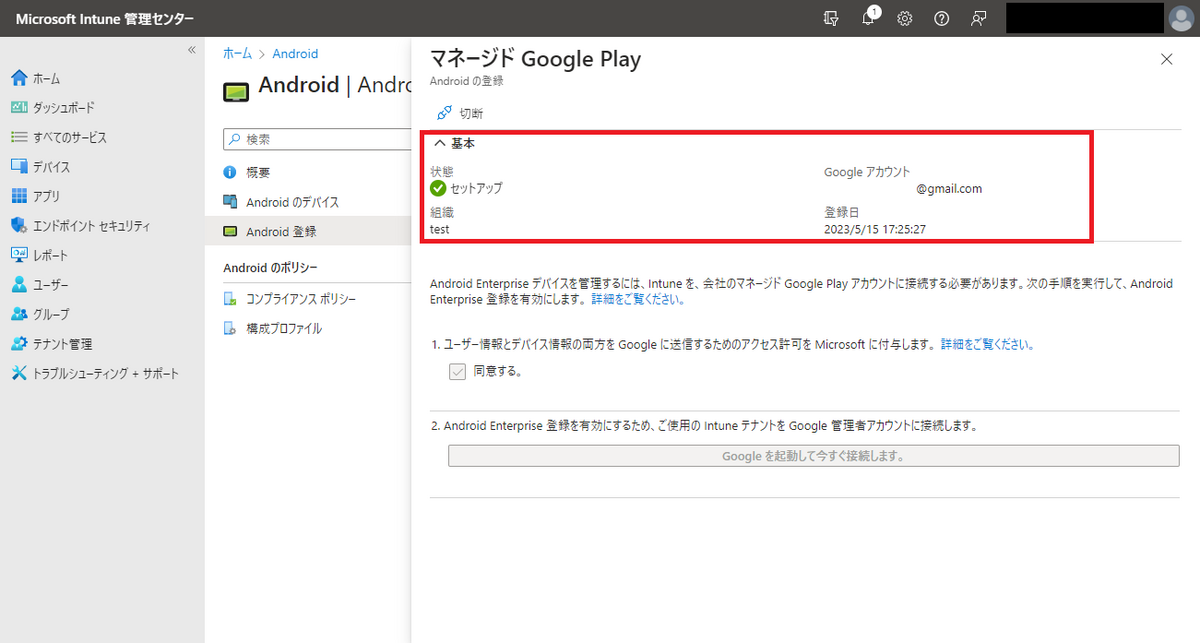Open feedback icon in top bar
The image size is (1200, 643).
(x=978, y=18)
